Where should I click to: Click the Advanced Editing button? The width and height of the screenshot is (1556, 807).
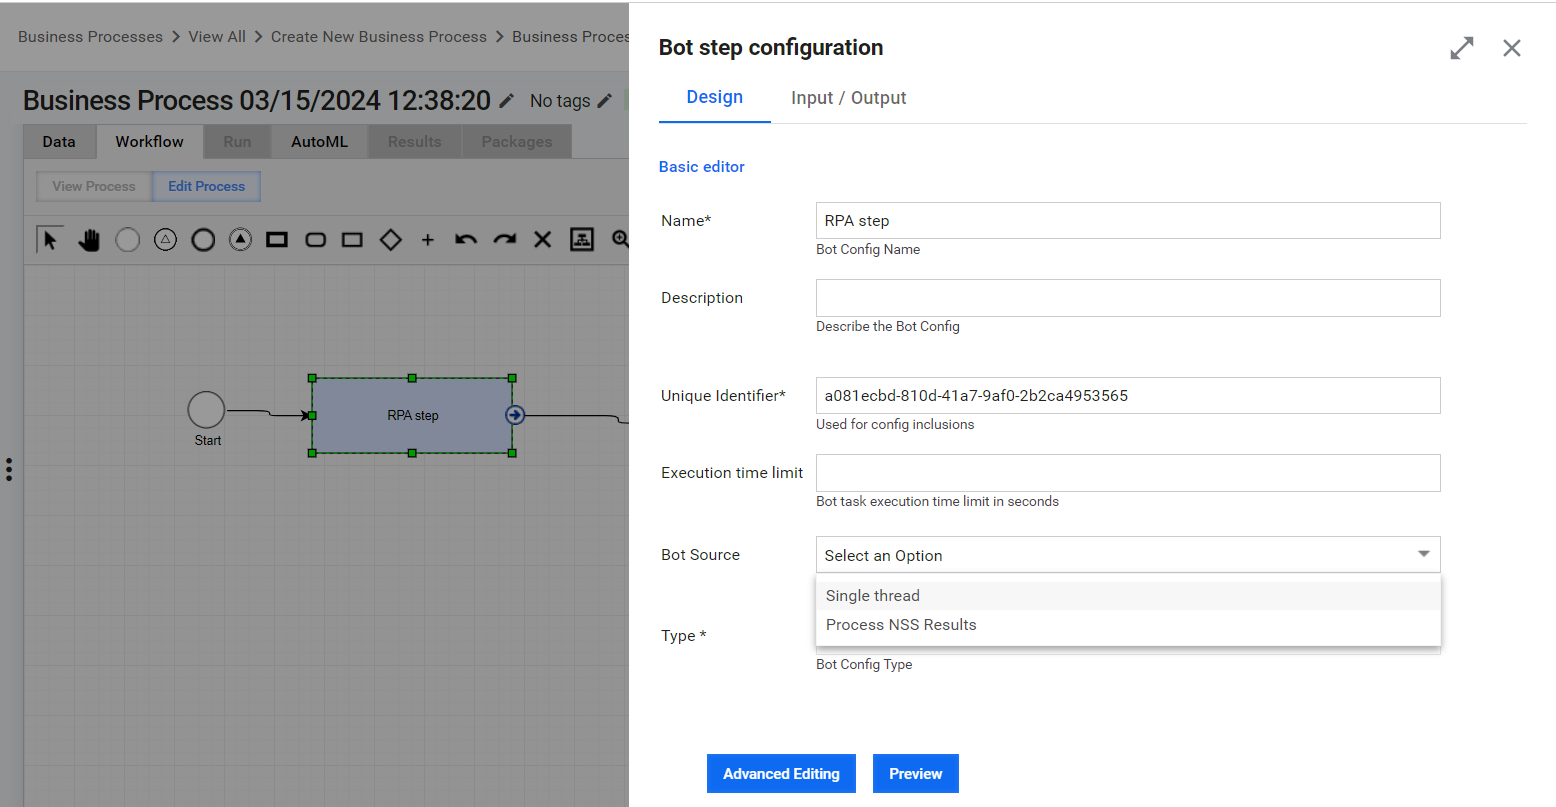coord(781,774)
